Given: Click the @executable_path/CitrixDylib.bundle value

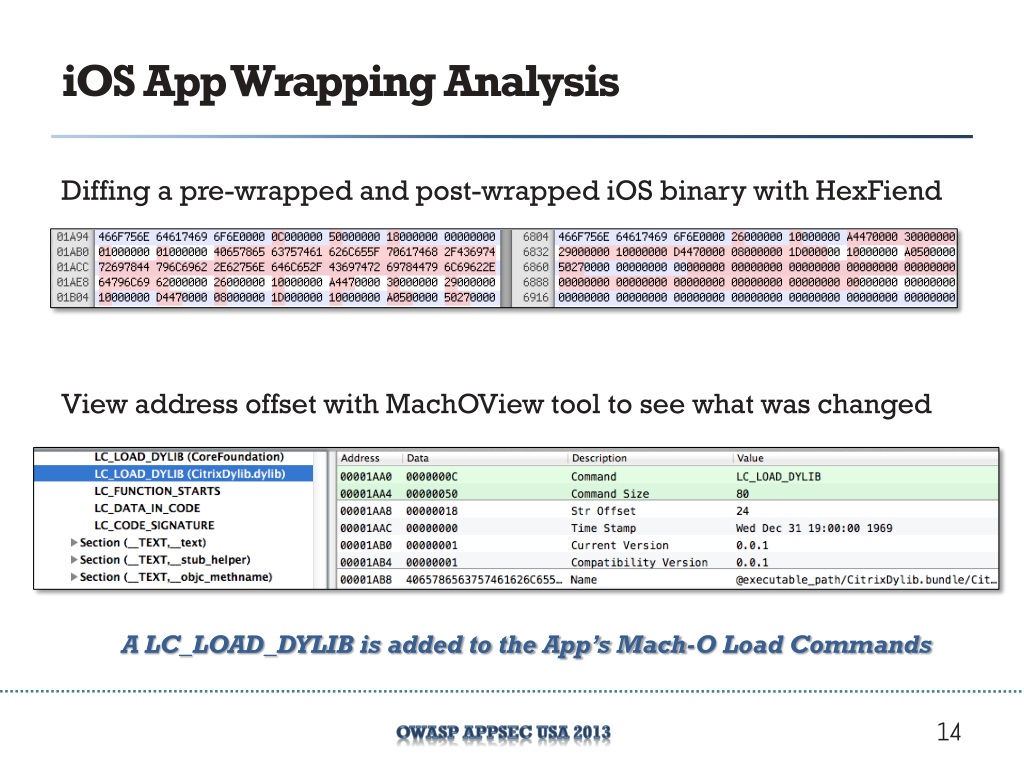Looking at the screenshot, I should 866,580.
